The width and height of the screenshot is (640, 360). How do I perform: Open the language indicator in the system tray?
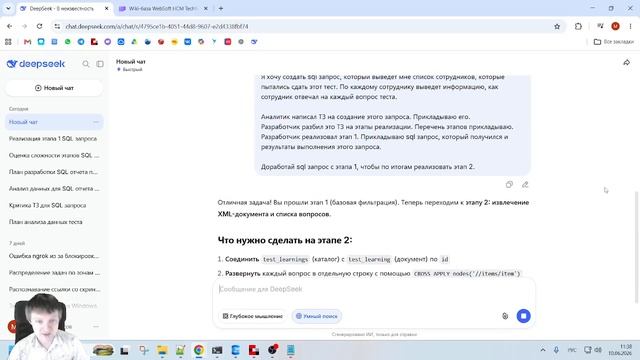pos(572,350)
